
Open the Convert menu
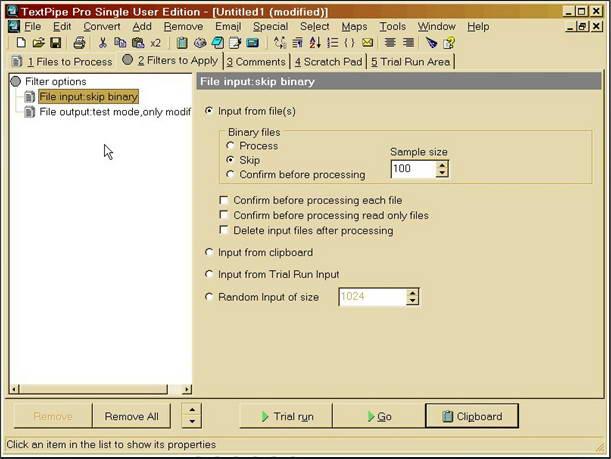pyautogui.click(x=102, y=26)
